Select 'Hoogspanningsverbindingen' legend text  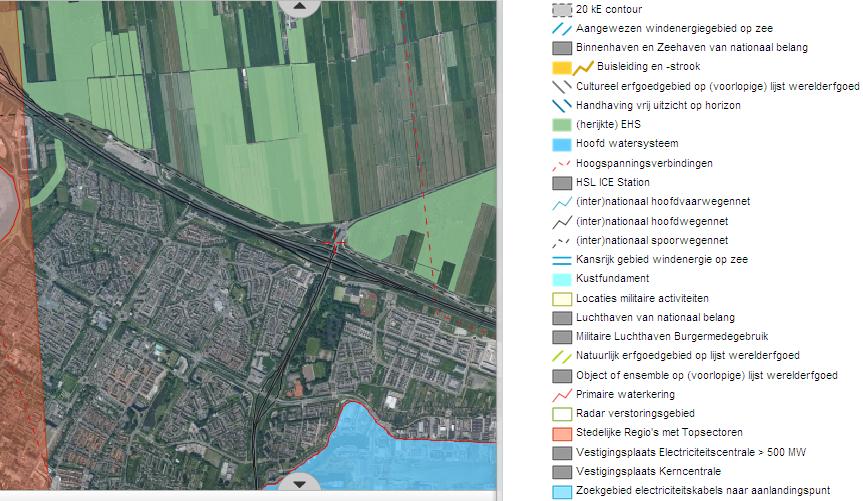coord(644,164)
